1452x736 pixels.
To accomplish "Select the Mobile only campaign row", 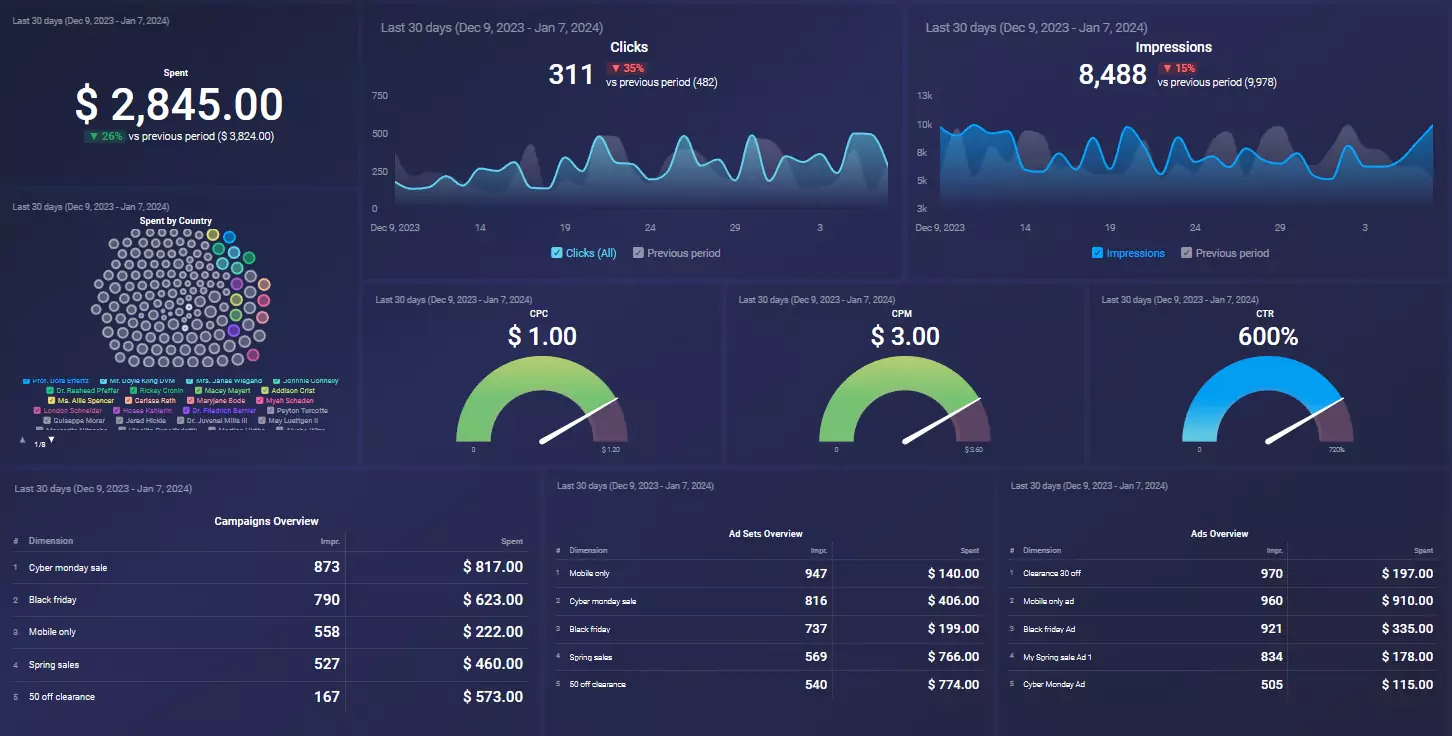I will (x=268, y=632).
